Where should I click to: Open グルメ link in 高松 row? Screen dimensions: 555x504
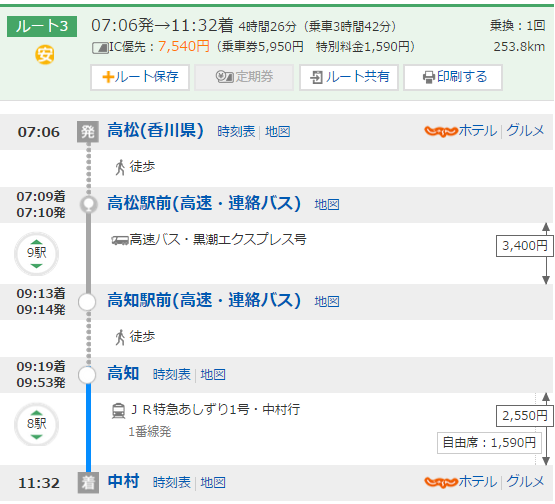[x=525, y=131]
